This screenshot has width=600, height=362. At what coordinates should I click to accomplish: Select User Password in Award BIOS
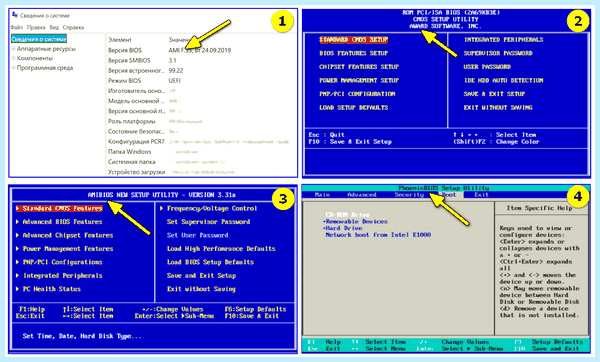487,67
